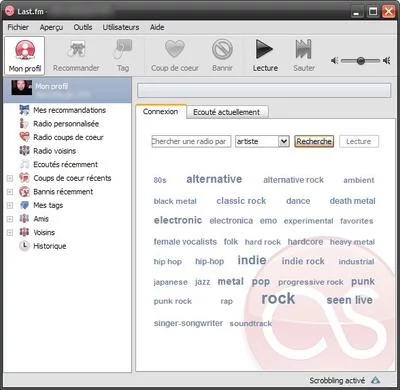Select the singer-songwriter tag
This screenshot has height=390, width=400.
188,323
